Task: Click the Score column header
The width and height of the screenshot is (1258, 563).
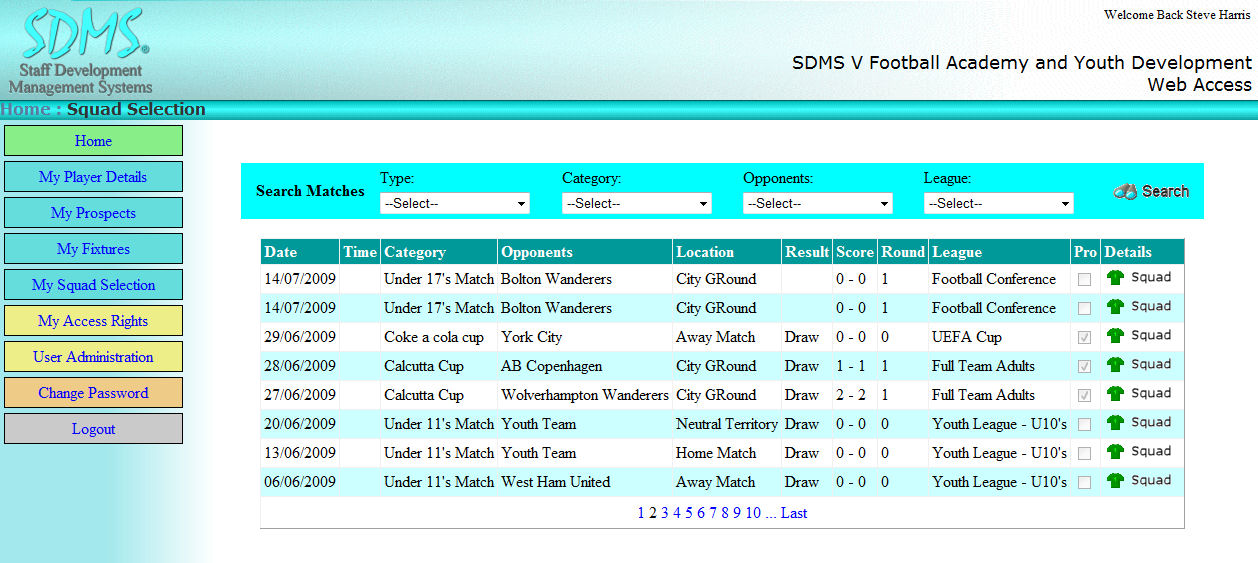Action: click(x=855, y=252)
